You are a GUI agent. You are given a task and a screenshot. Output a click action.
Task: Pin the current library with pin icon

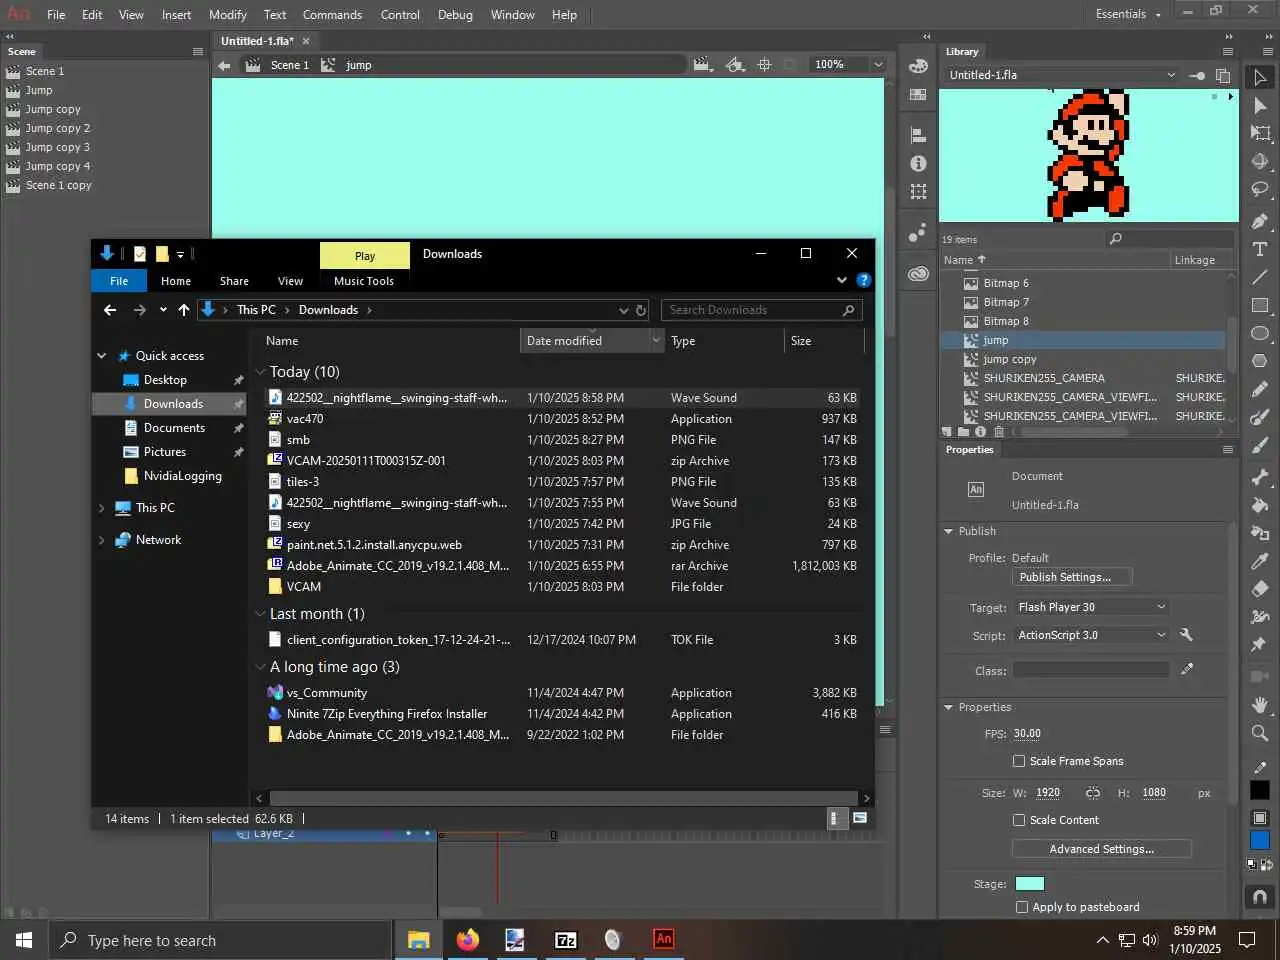[1197, 75]
